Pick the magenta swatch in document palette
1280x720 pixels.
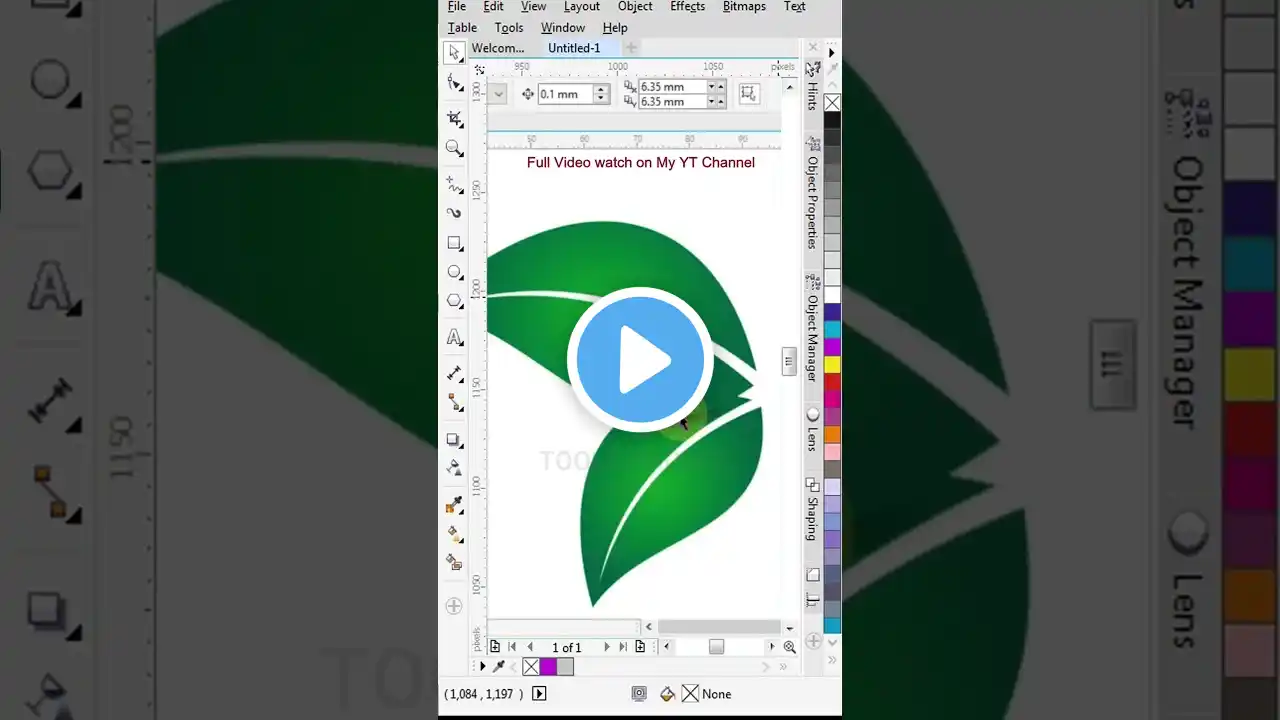(548, 667)
